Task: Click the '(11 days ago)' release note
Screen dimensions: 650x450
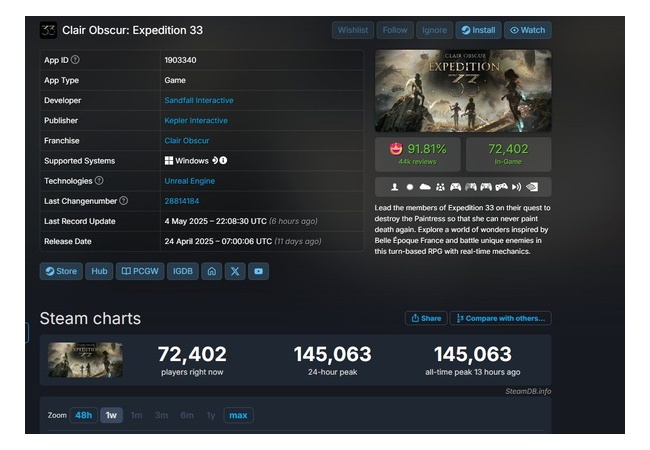Action: click(298, 241)
